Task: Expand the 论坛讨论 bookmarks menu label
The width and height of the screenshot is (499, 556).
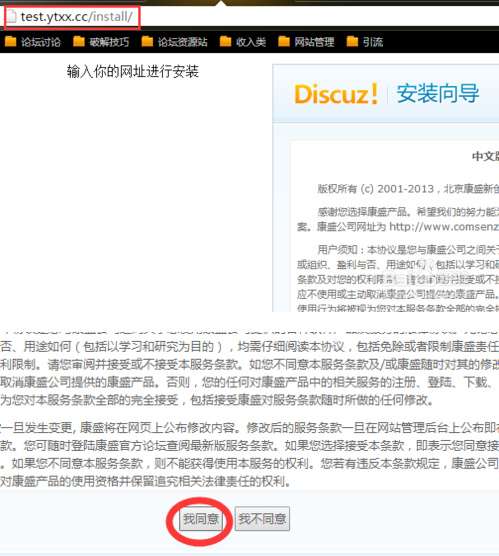Action: tap(41, 42)
